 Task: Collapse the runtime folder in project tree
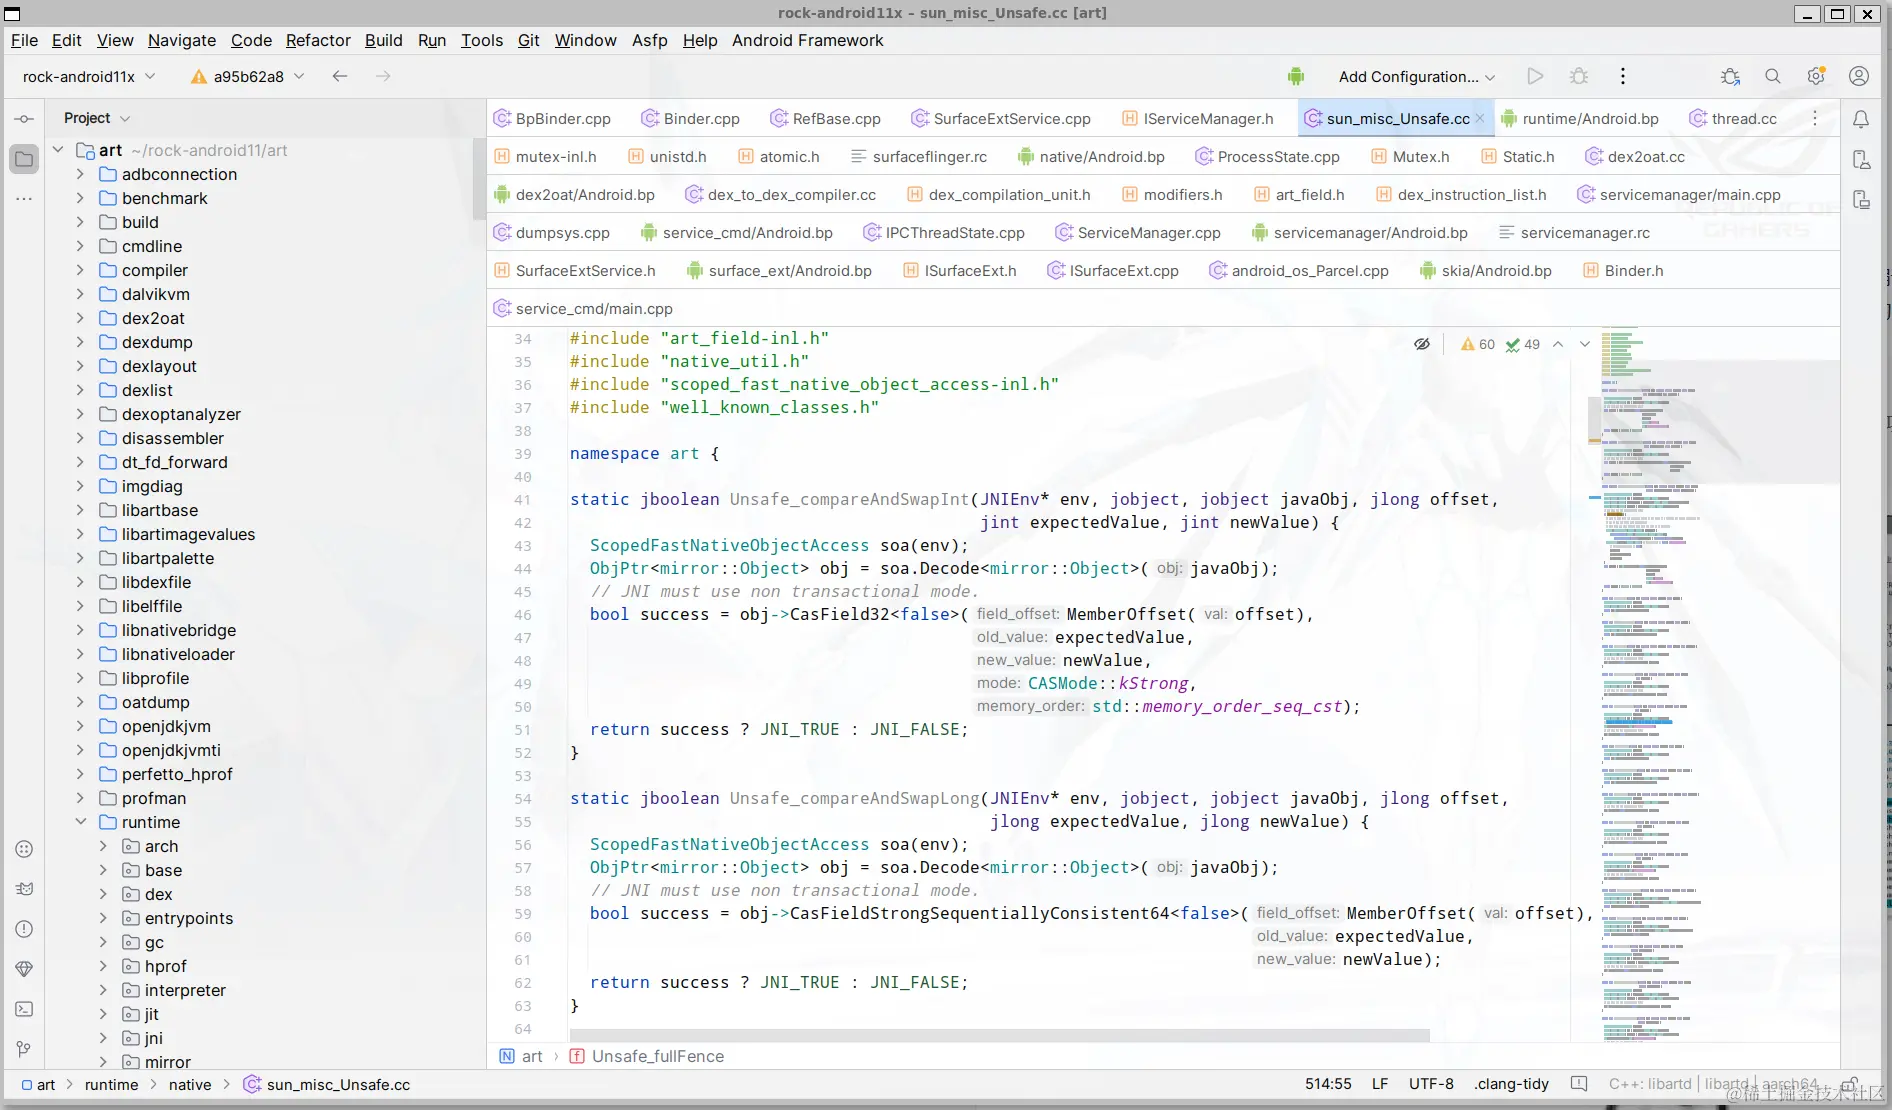pos(81,822)
